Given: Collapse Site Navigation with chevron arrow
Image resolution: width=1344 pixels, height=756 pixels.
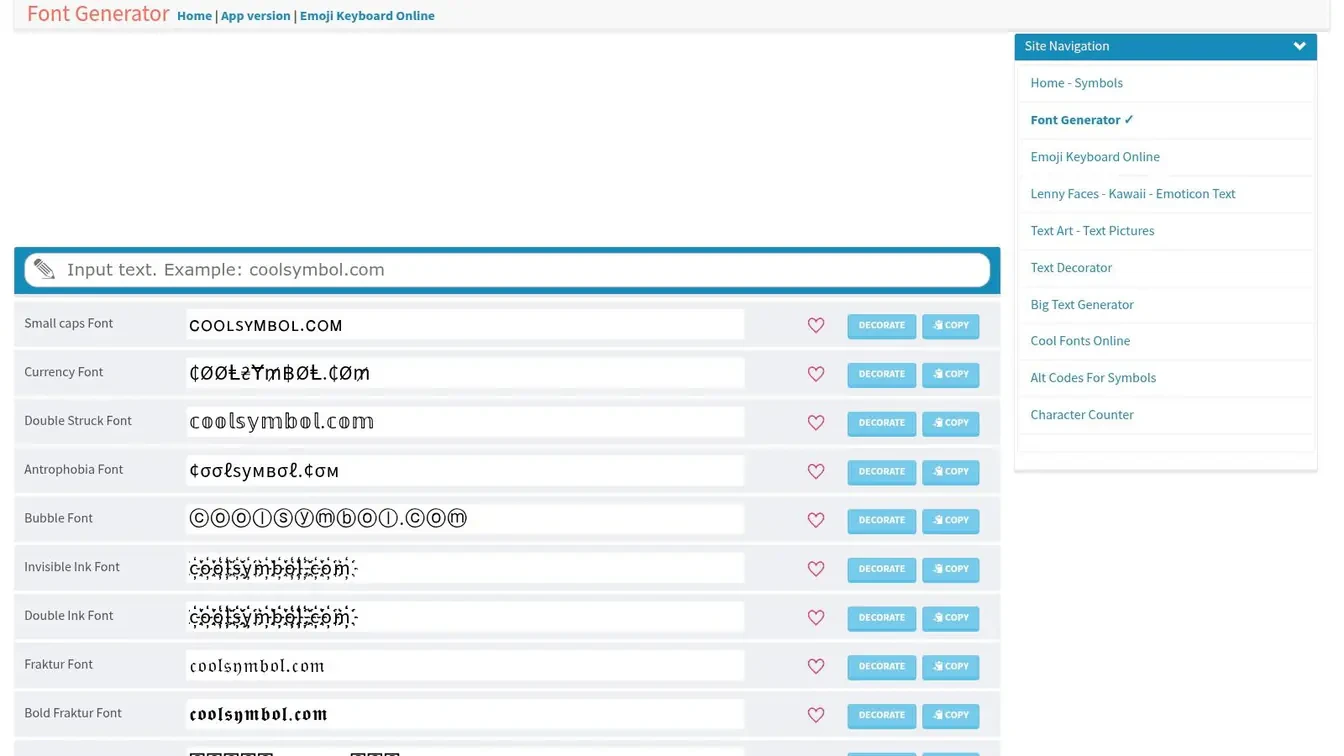Looking at the screenshot, I should point(1299,46).
